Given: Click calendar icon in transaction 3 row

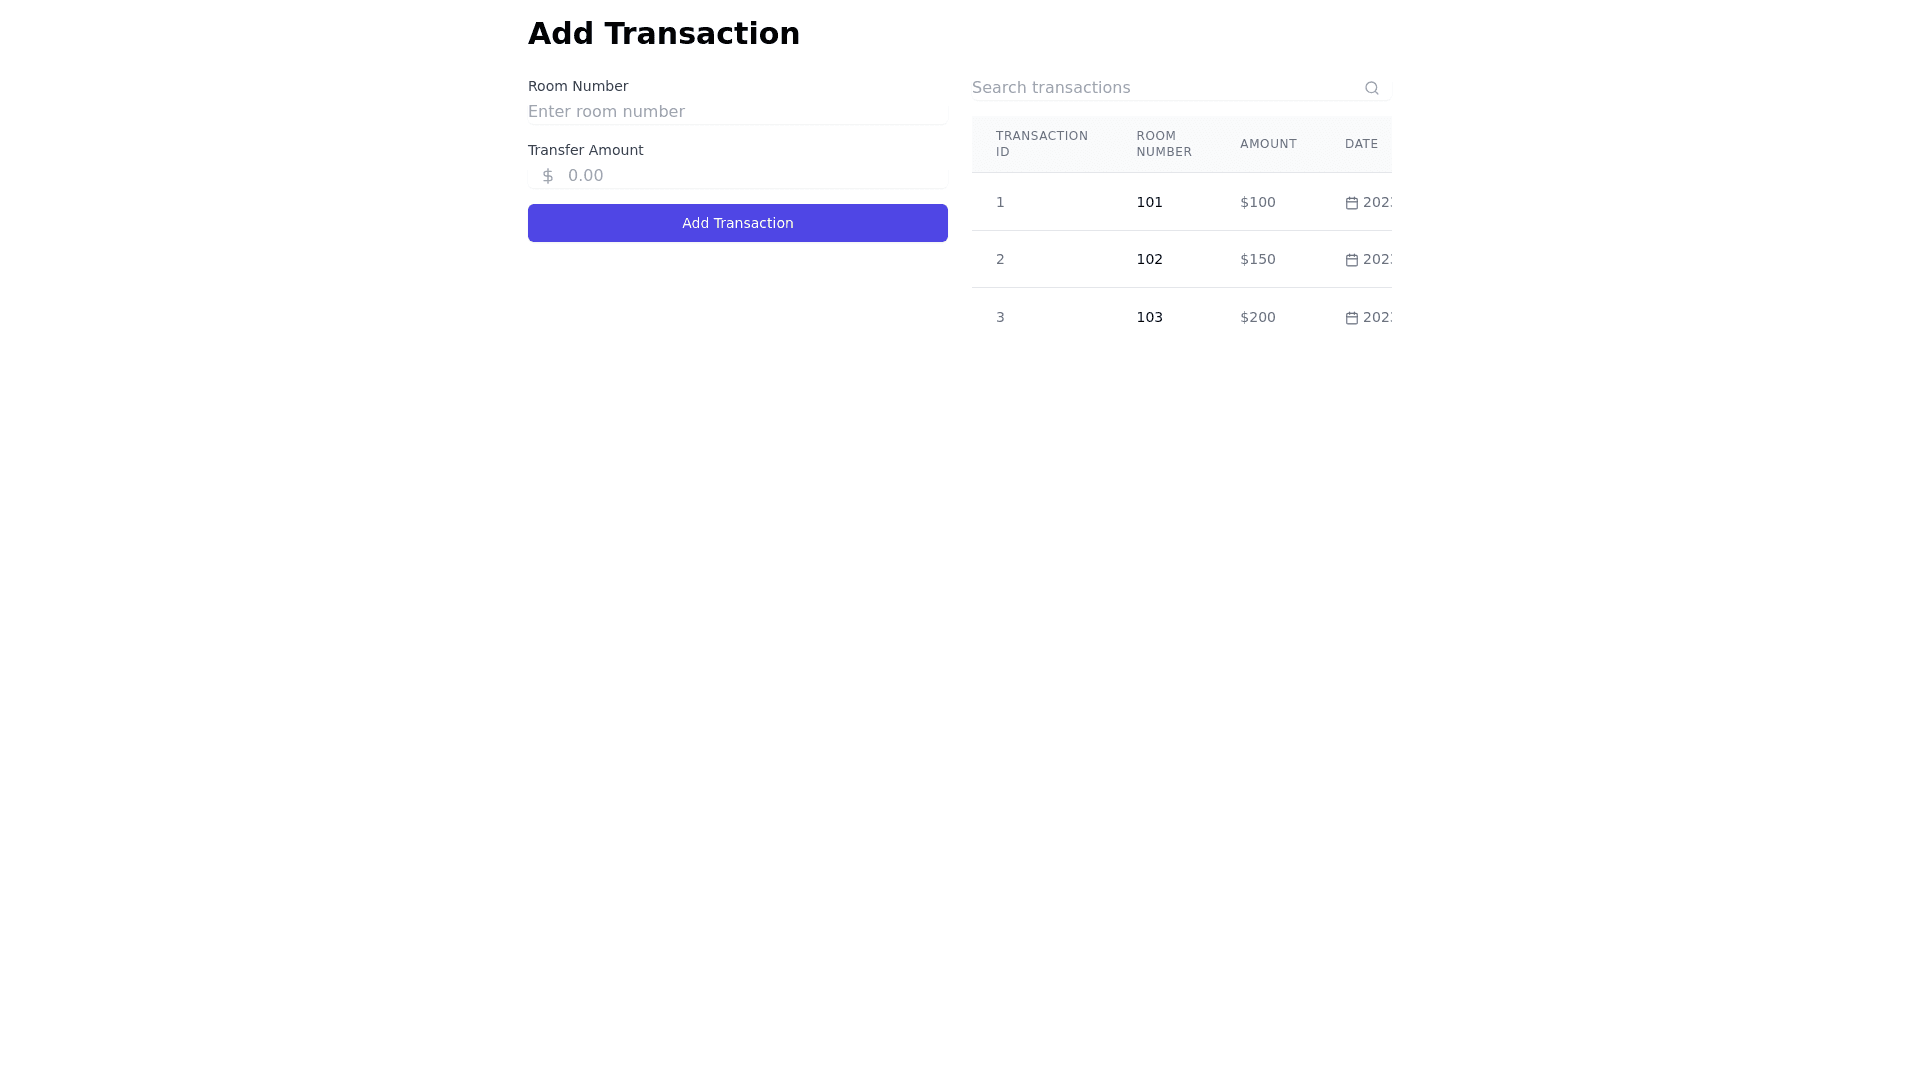Looking at the screenshot, I should (1352, 318).
